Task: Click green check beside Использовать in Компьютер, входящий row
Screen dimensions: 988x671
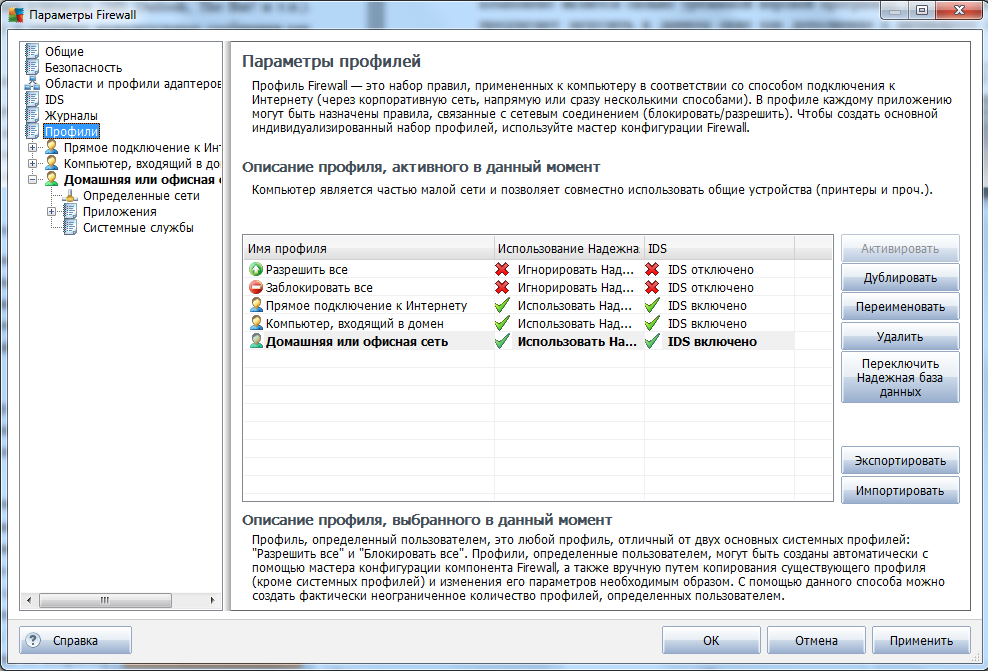Action: click(502, 323)
